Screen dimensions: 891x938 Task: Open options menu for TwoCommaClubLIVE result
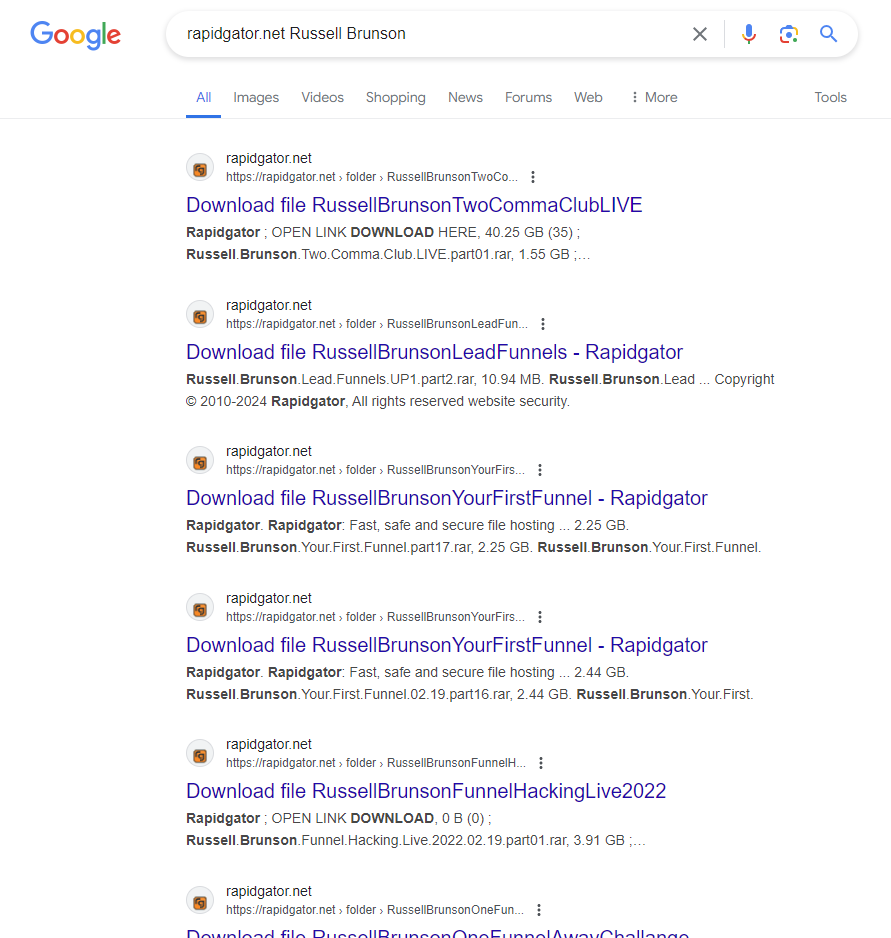(x=533, y=177)
